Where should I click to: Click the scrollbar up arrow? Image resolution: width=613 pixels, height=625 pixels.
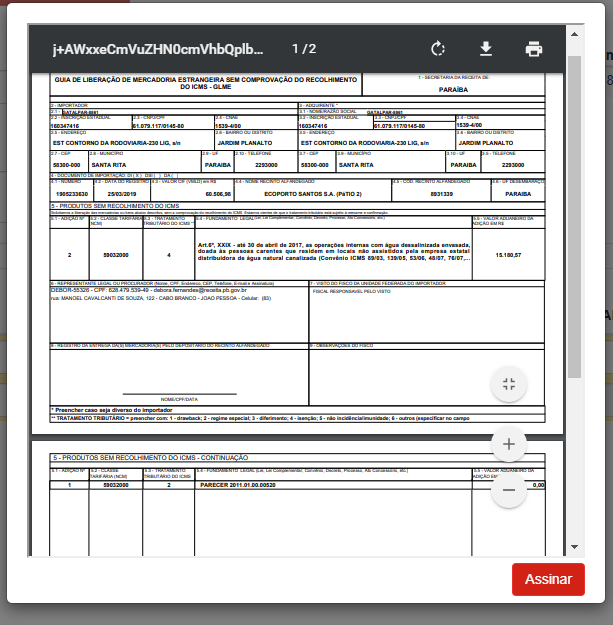(x=574, y=34)
